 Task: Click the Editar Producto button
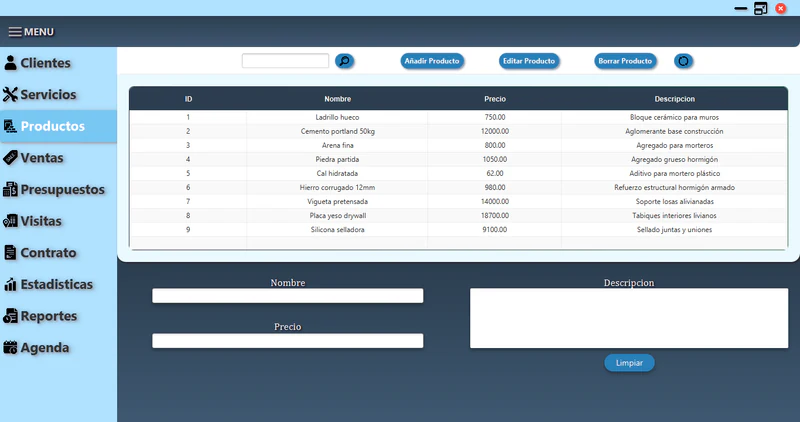(529, 61)
